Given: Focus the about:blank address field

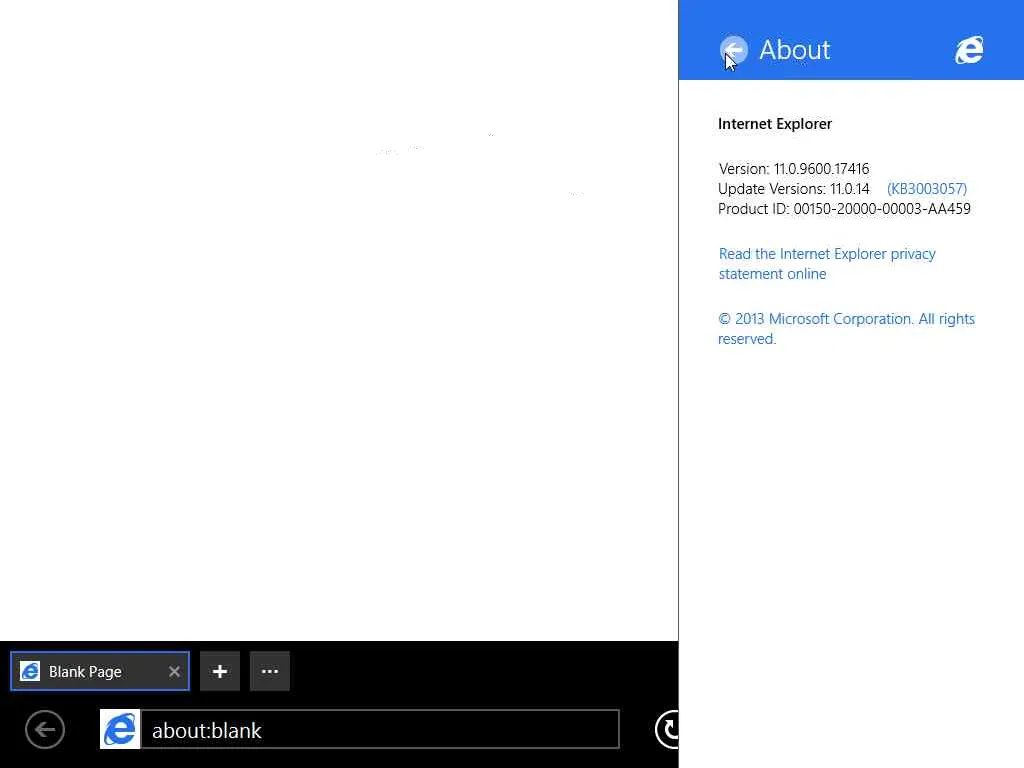Looking at the screenshot, I should 380,729.
